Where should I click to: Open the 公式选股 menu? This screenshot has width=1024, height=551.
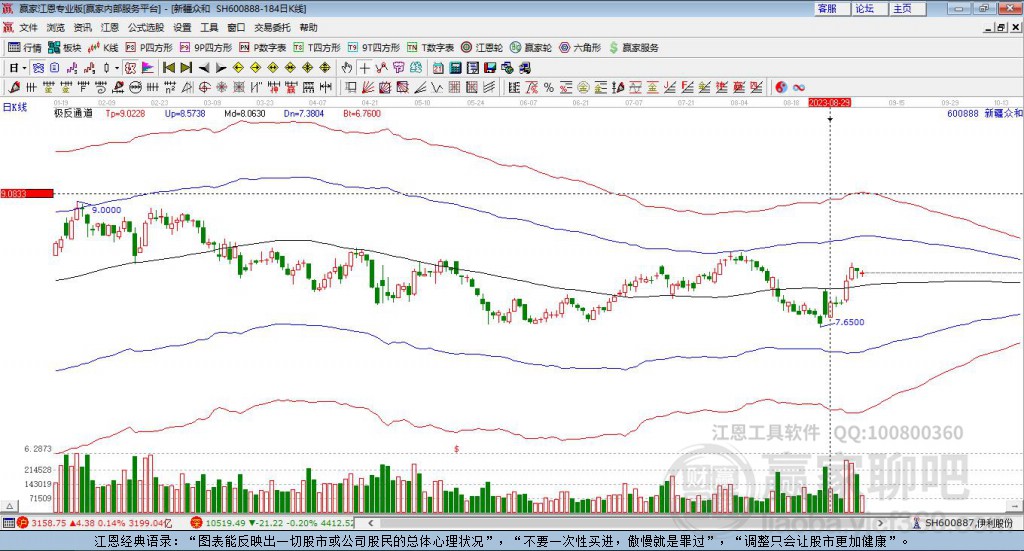pos(146,27)
